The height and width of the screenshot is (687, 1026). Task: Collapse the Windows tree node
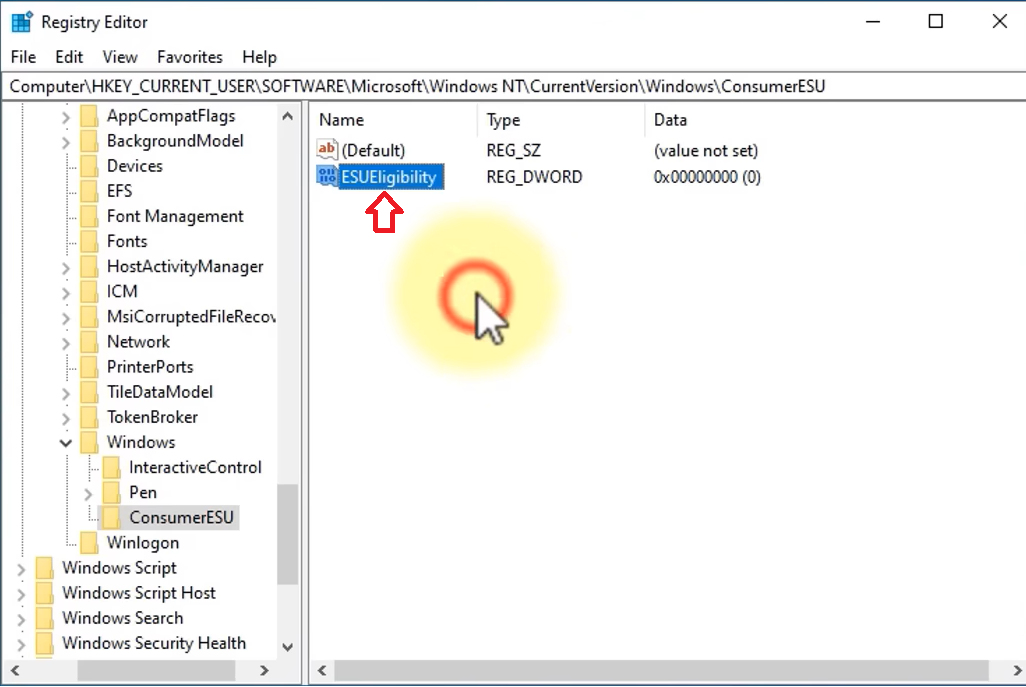pyautogui.click(x=66, y=442)
